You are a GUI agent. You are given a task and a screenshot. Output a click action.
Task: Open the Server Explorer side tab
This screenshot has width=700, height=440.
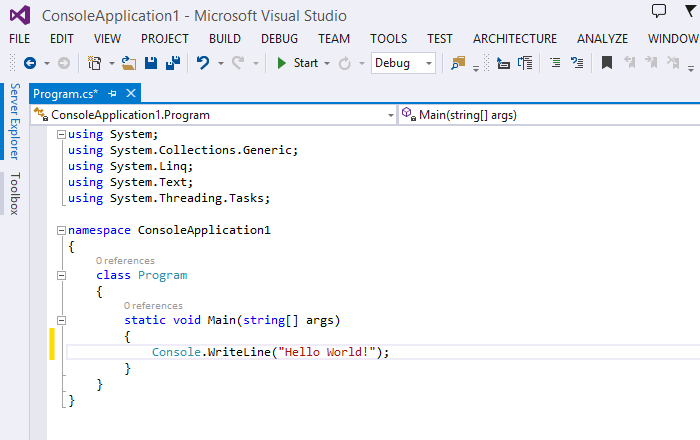click(x=15, y=122)
